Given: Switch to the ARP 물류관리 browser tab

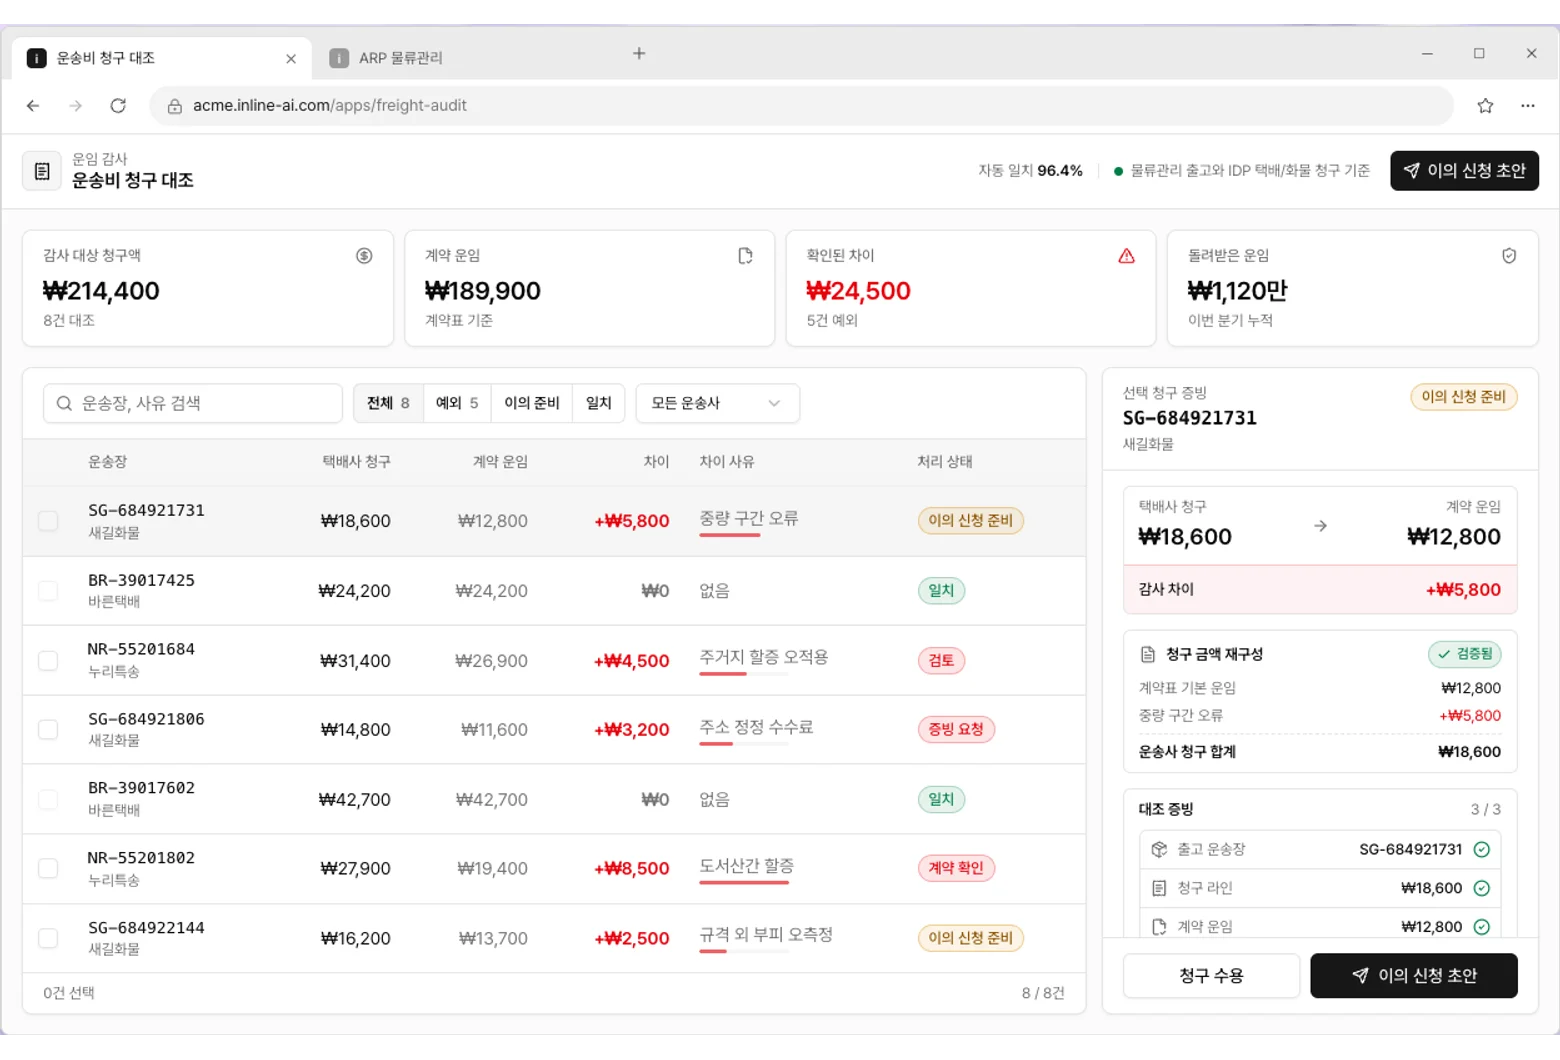Looking at the screenshot, I should click(400, 58).
